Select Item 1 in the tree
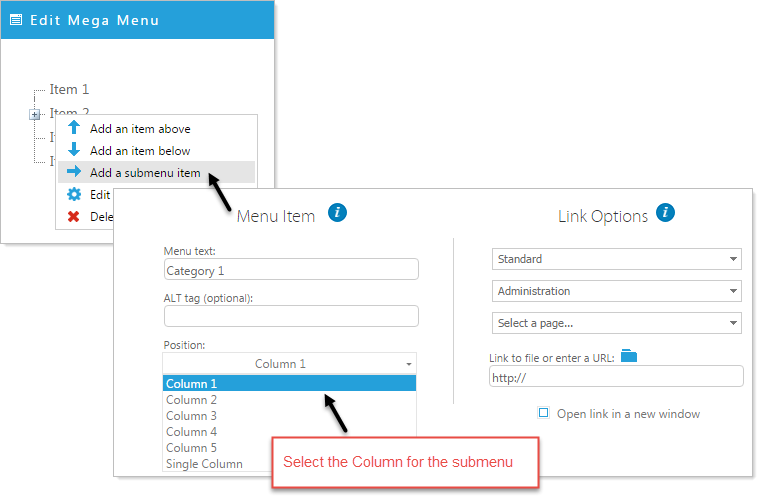 click(69, 90)
